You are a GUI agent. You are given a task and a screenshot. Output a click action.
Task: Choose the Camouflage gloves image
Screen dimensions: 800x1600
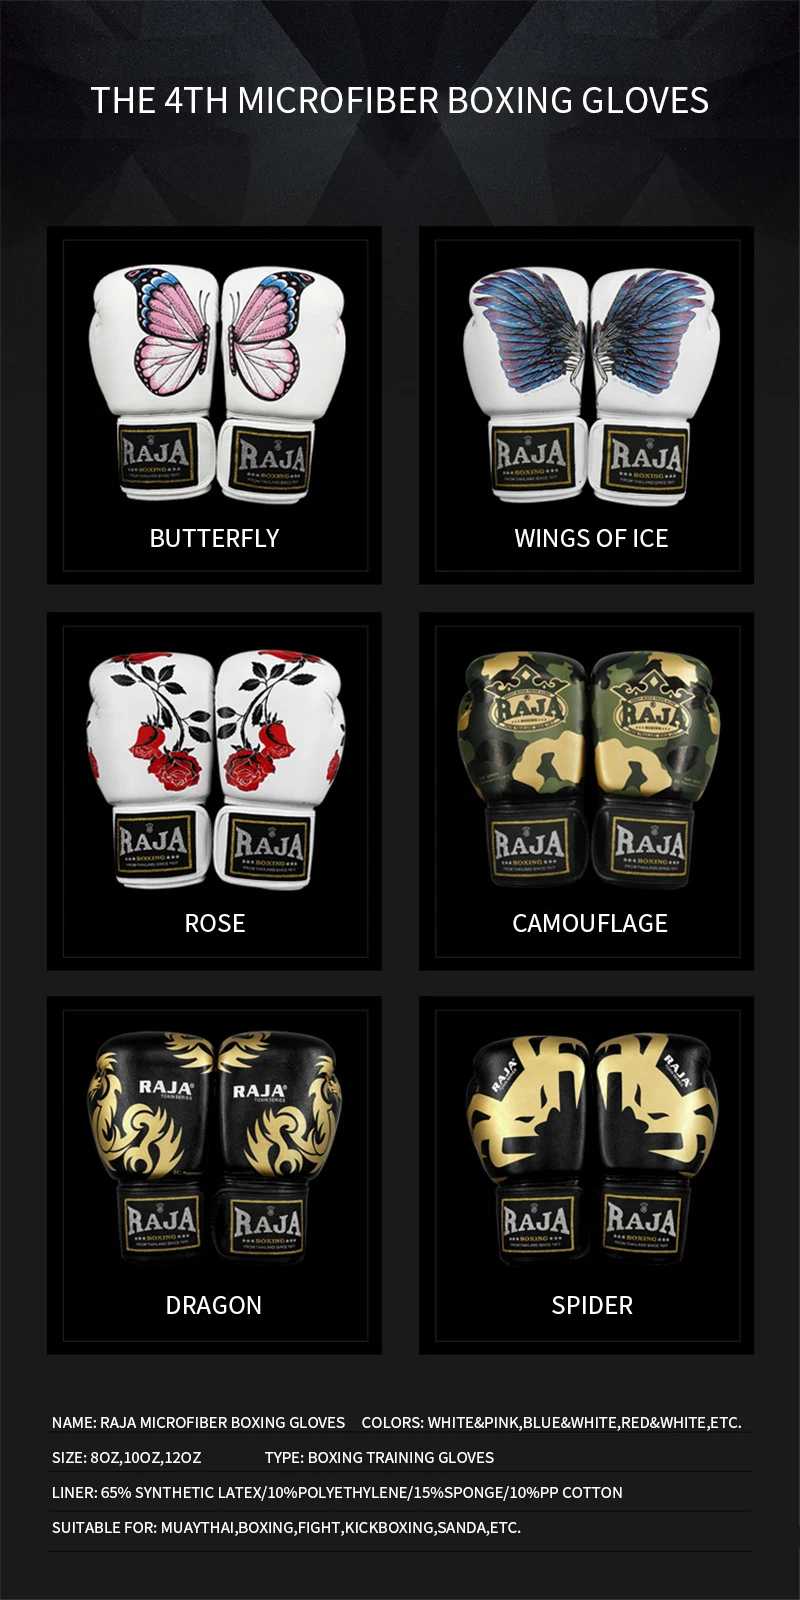[589, 770]
